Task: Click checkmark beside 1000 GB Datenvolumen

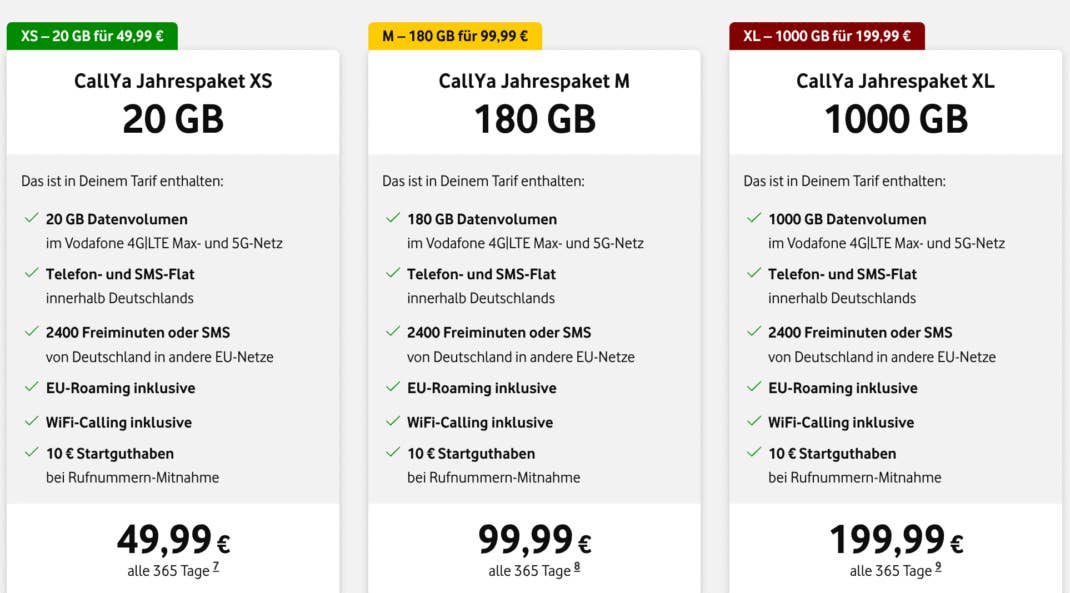Action: pyautogui.click(x=753, y=218)
